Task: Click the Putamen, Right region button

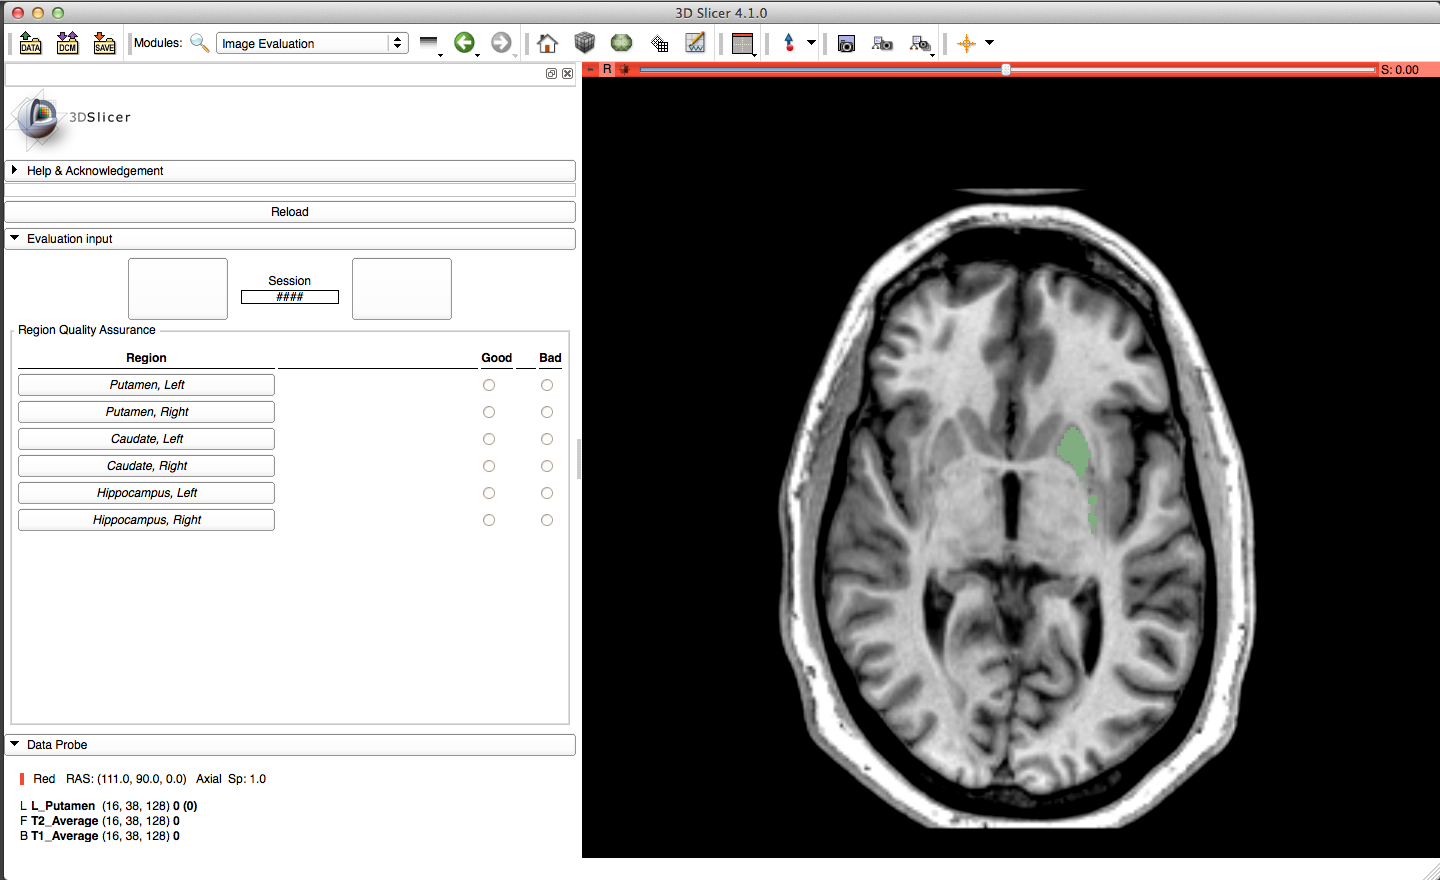Action: (146, 412)
